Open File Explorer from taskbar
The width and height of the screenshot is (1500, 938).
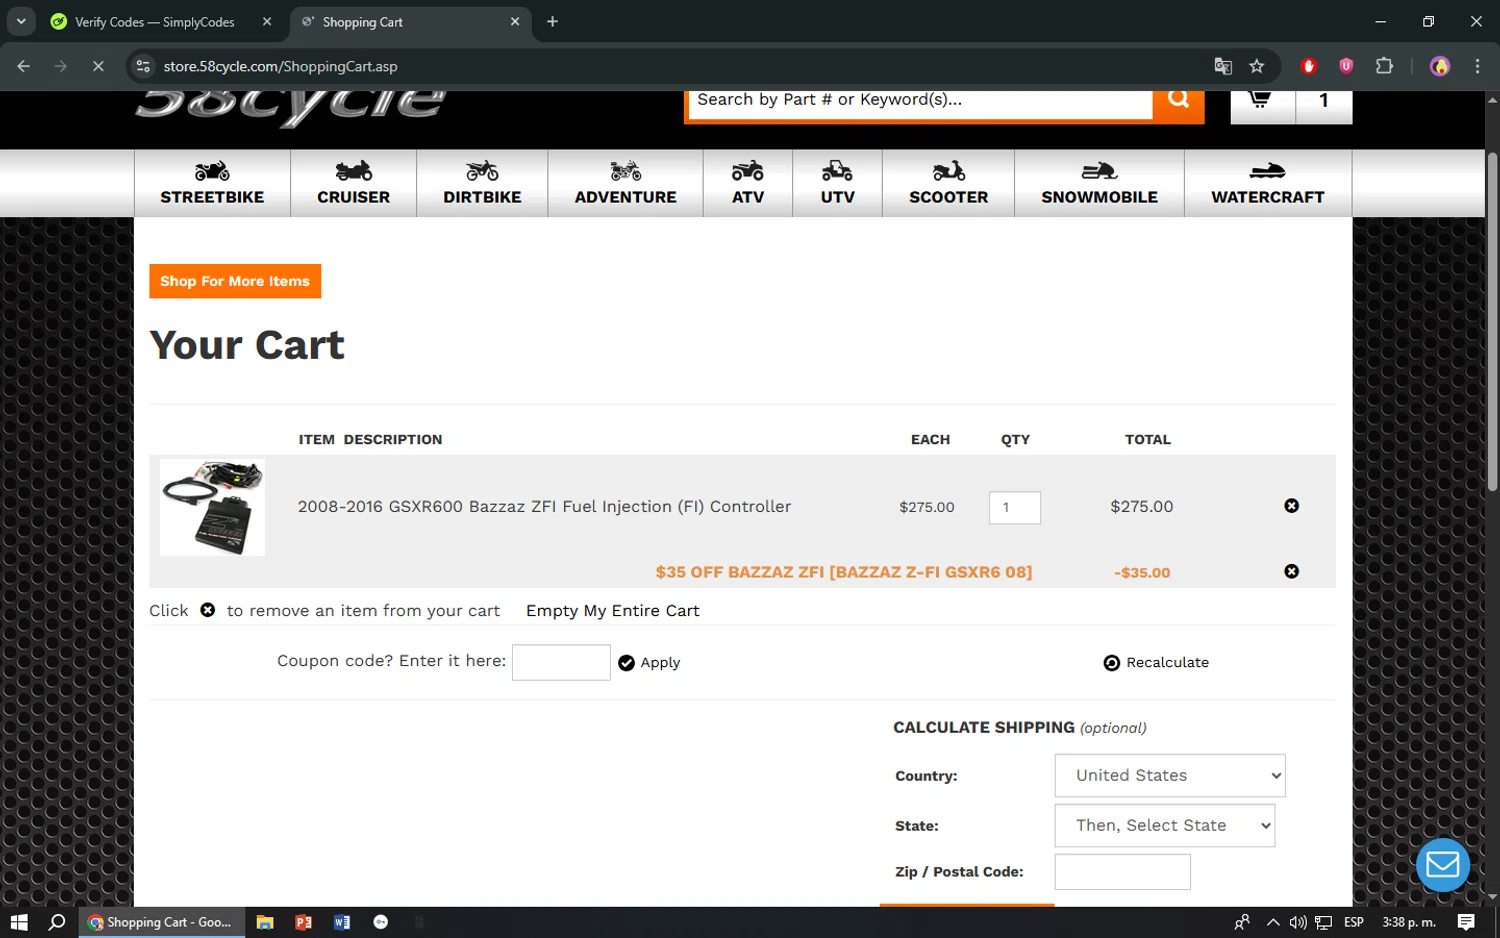265,922
